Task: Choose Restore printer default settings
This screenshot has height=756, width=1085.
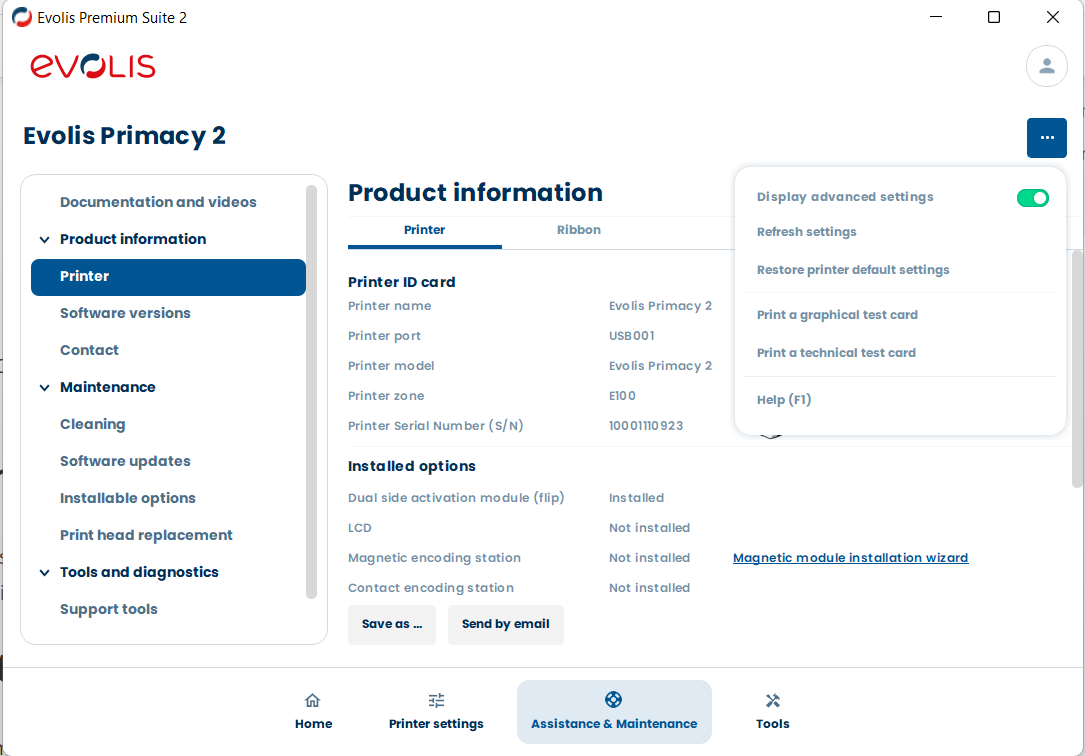Action: [x=853, y=270]
